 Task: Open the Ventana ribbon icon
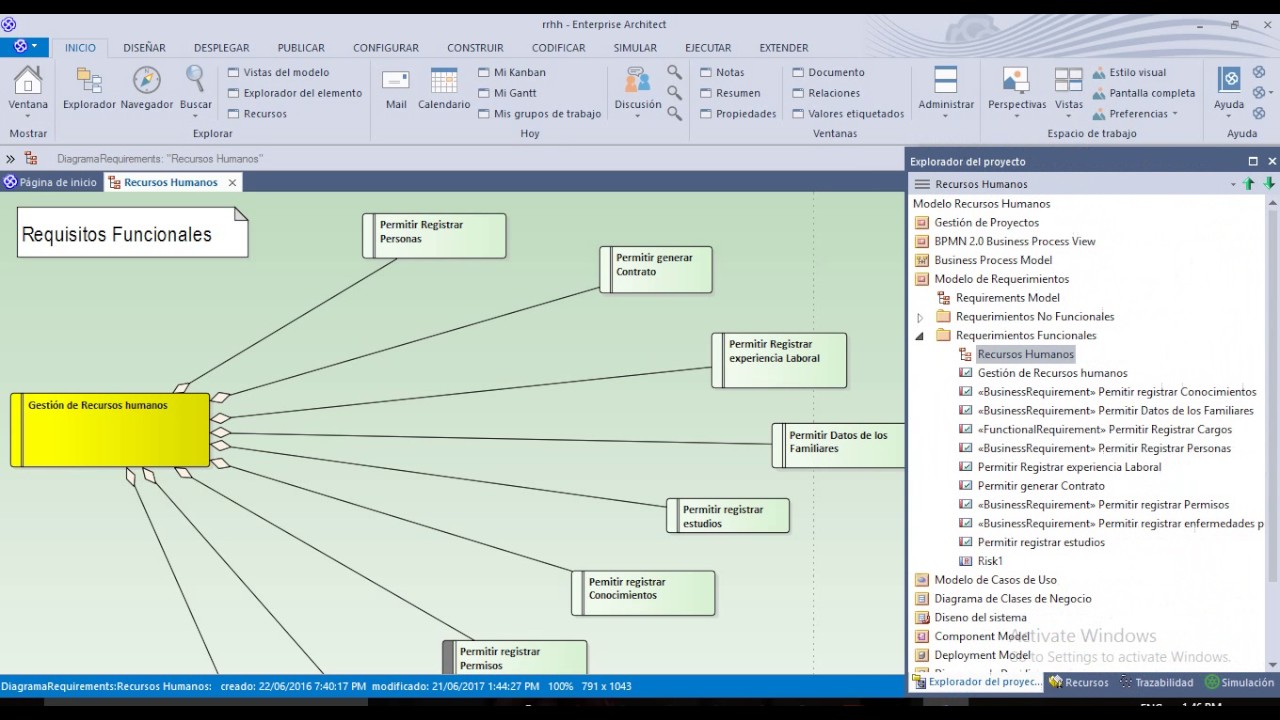tap(28, 81)
